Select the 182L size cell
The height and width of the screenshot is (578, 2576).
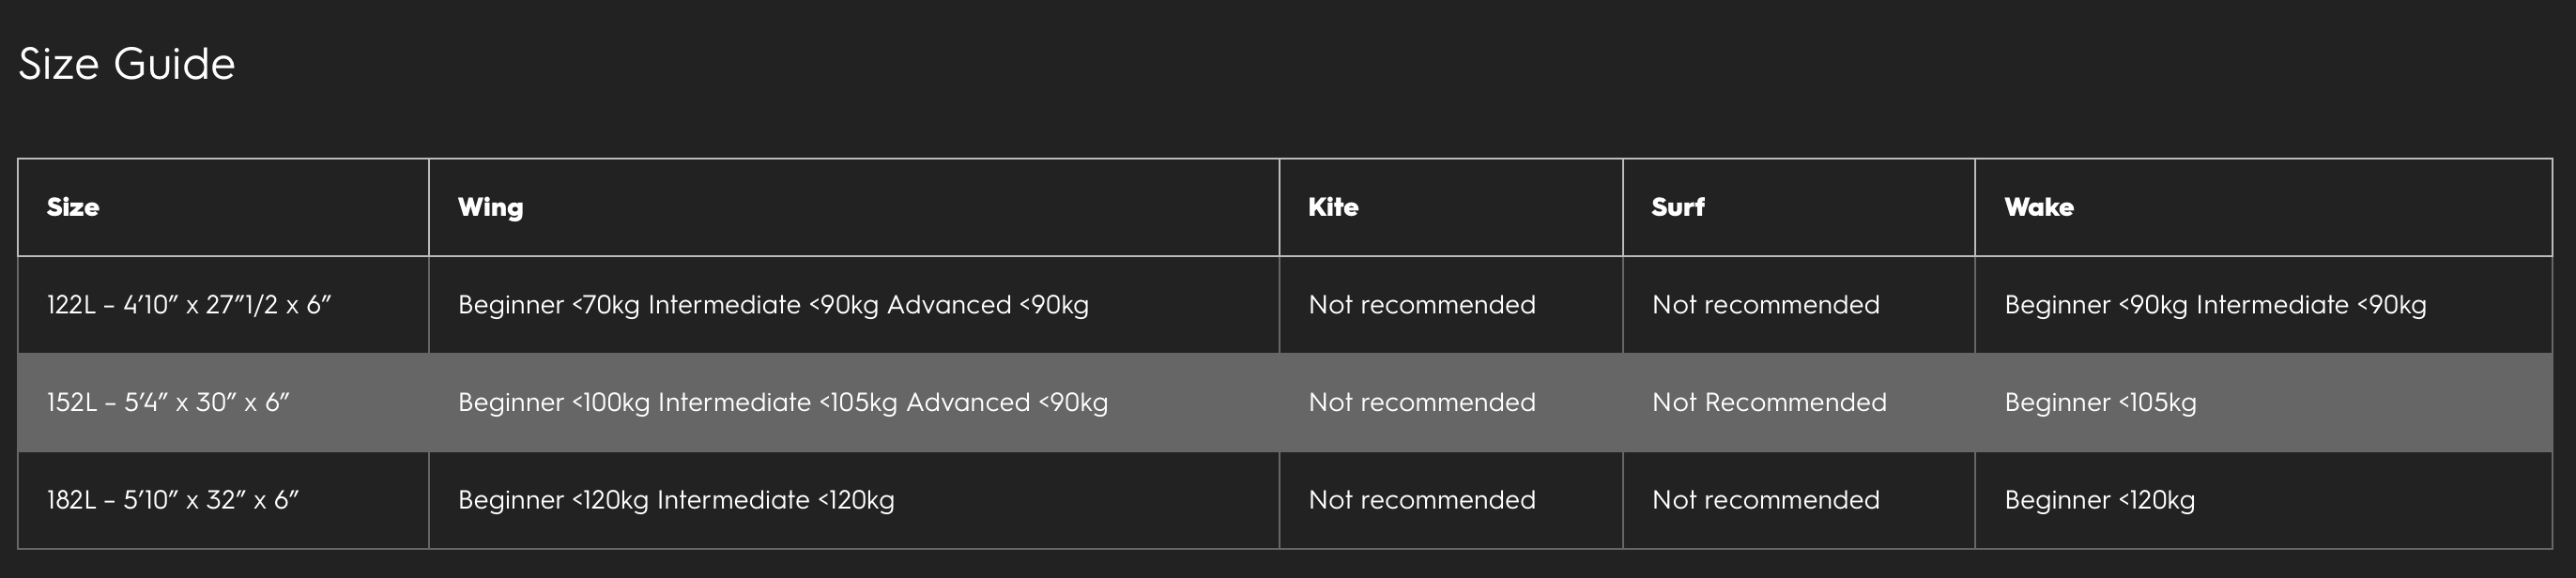click(173, 500)
